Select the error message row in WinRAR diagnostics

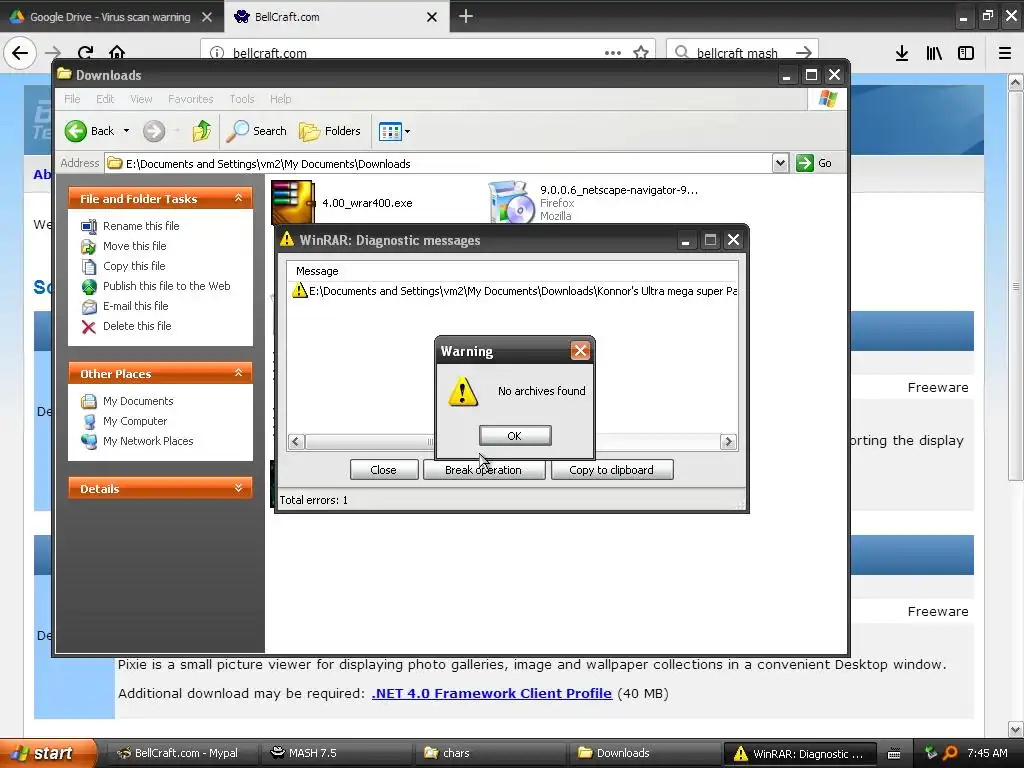coord(513,291)
